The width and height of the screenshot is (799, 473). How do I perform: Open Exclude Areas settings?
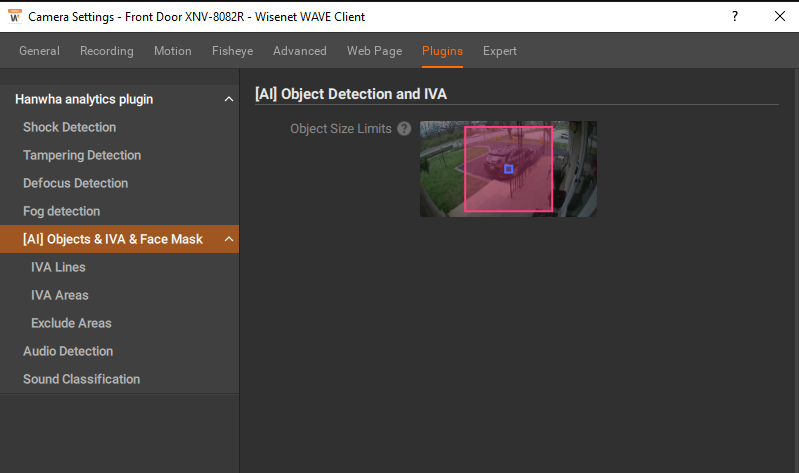pyautogui.click(x=71, y=323)
